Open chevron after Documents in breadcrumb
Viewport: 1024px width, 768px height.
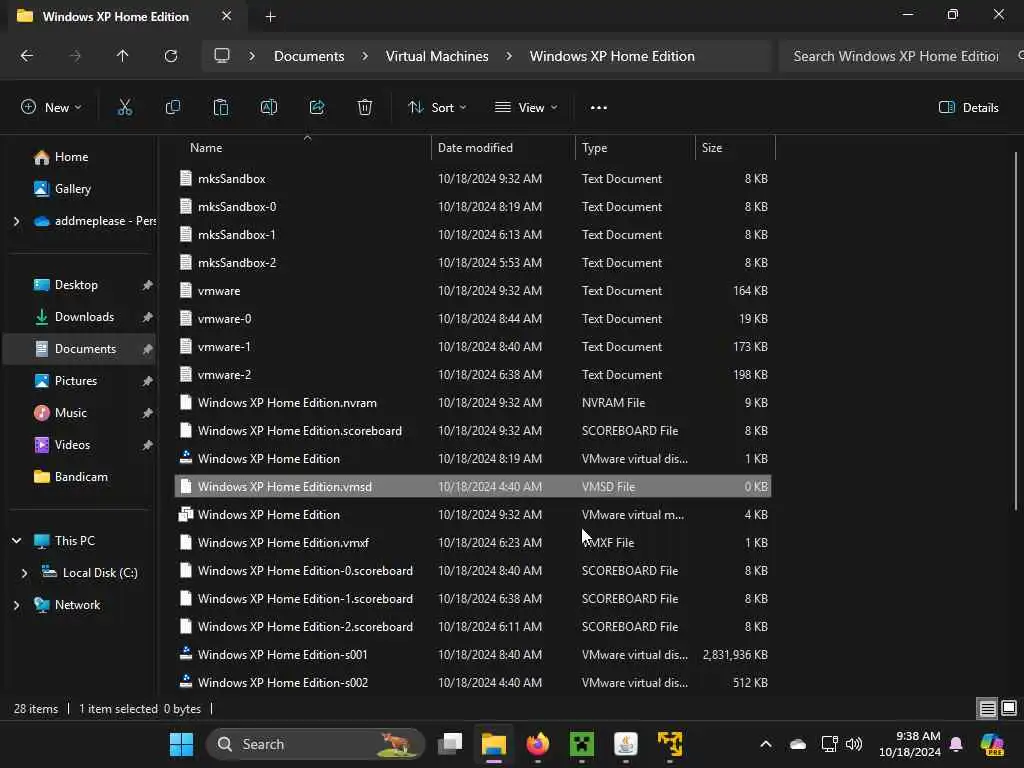(365, 56)
